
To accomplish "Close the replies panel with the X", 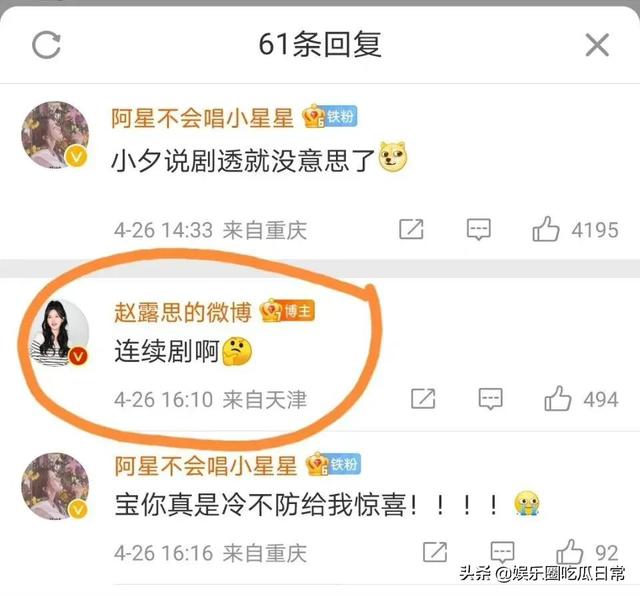I will coord(597,45).
